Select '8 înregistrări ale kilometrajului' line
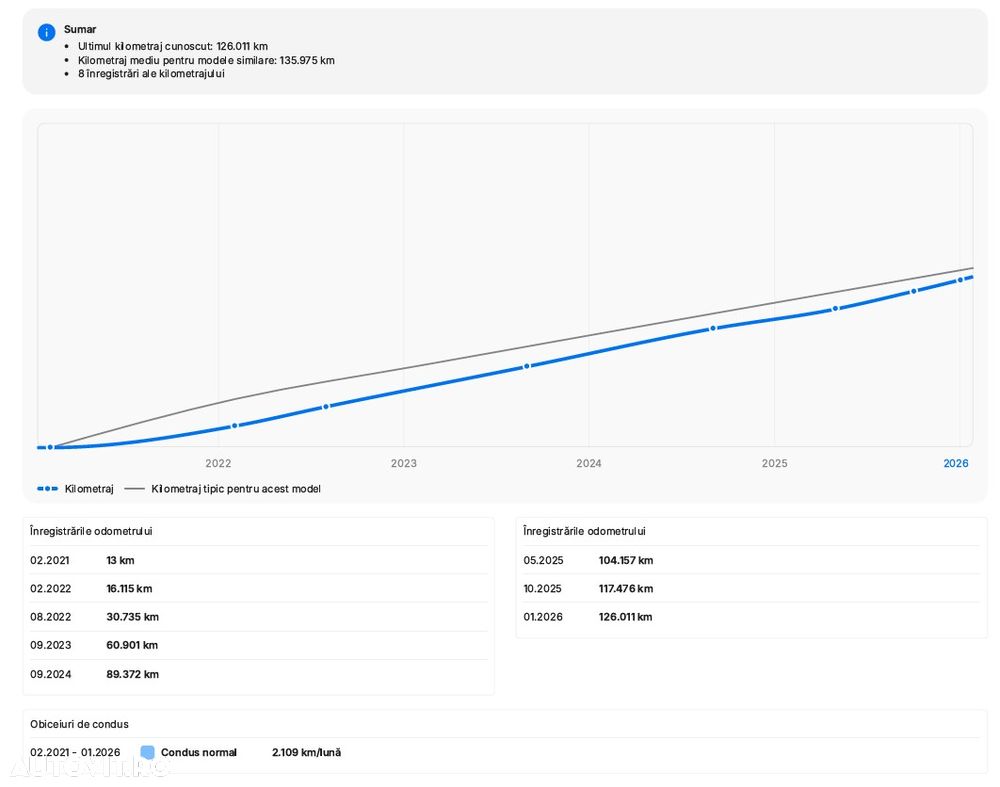 [x=151, y=73]
